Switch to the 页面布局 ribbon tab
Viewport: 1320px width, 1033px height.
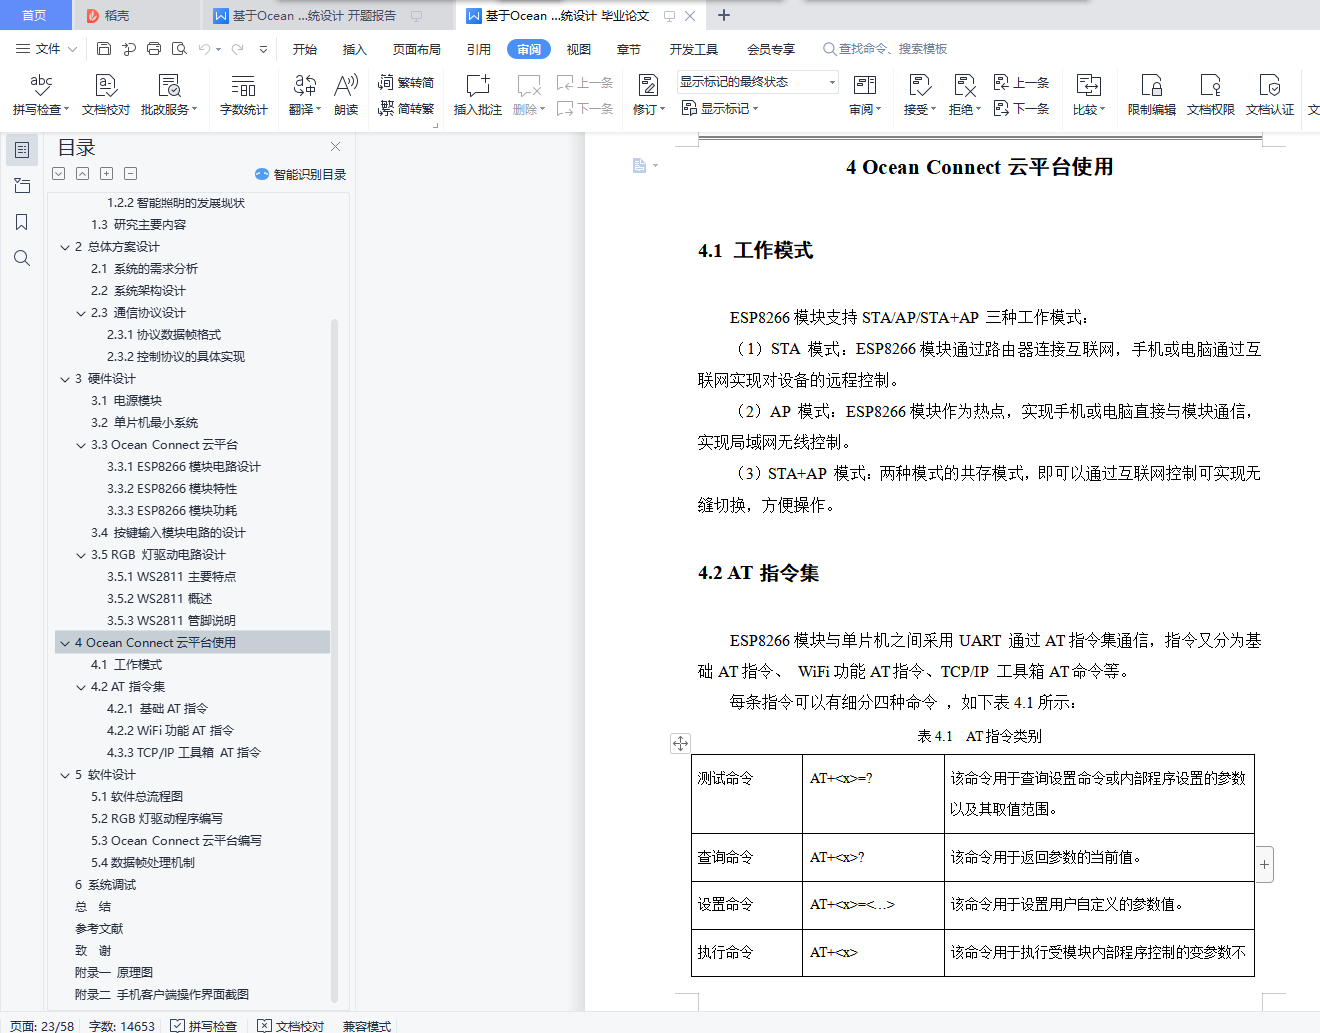click(x=416, y=49)
